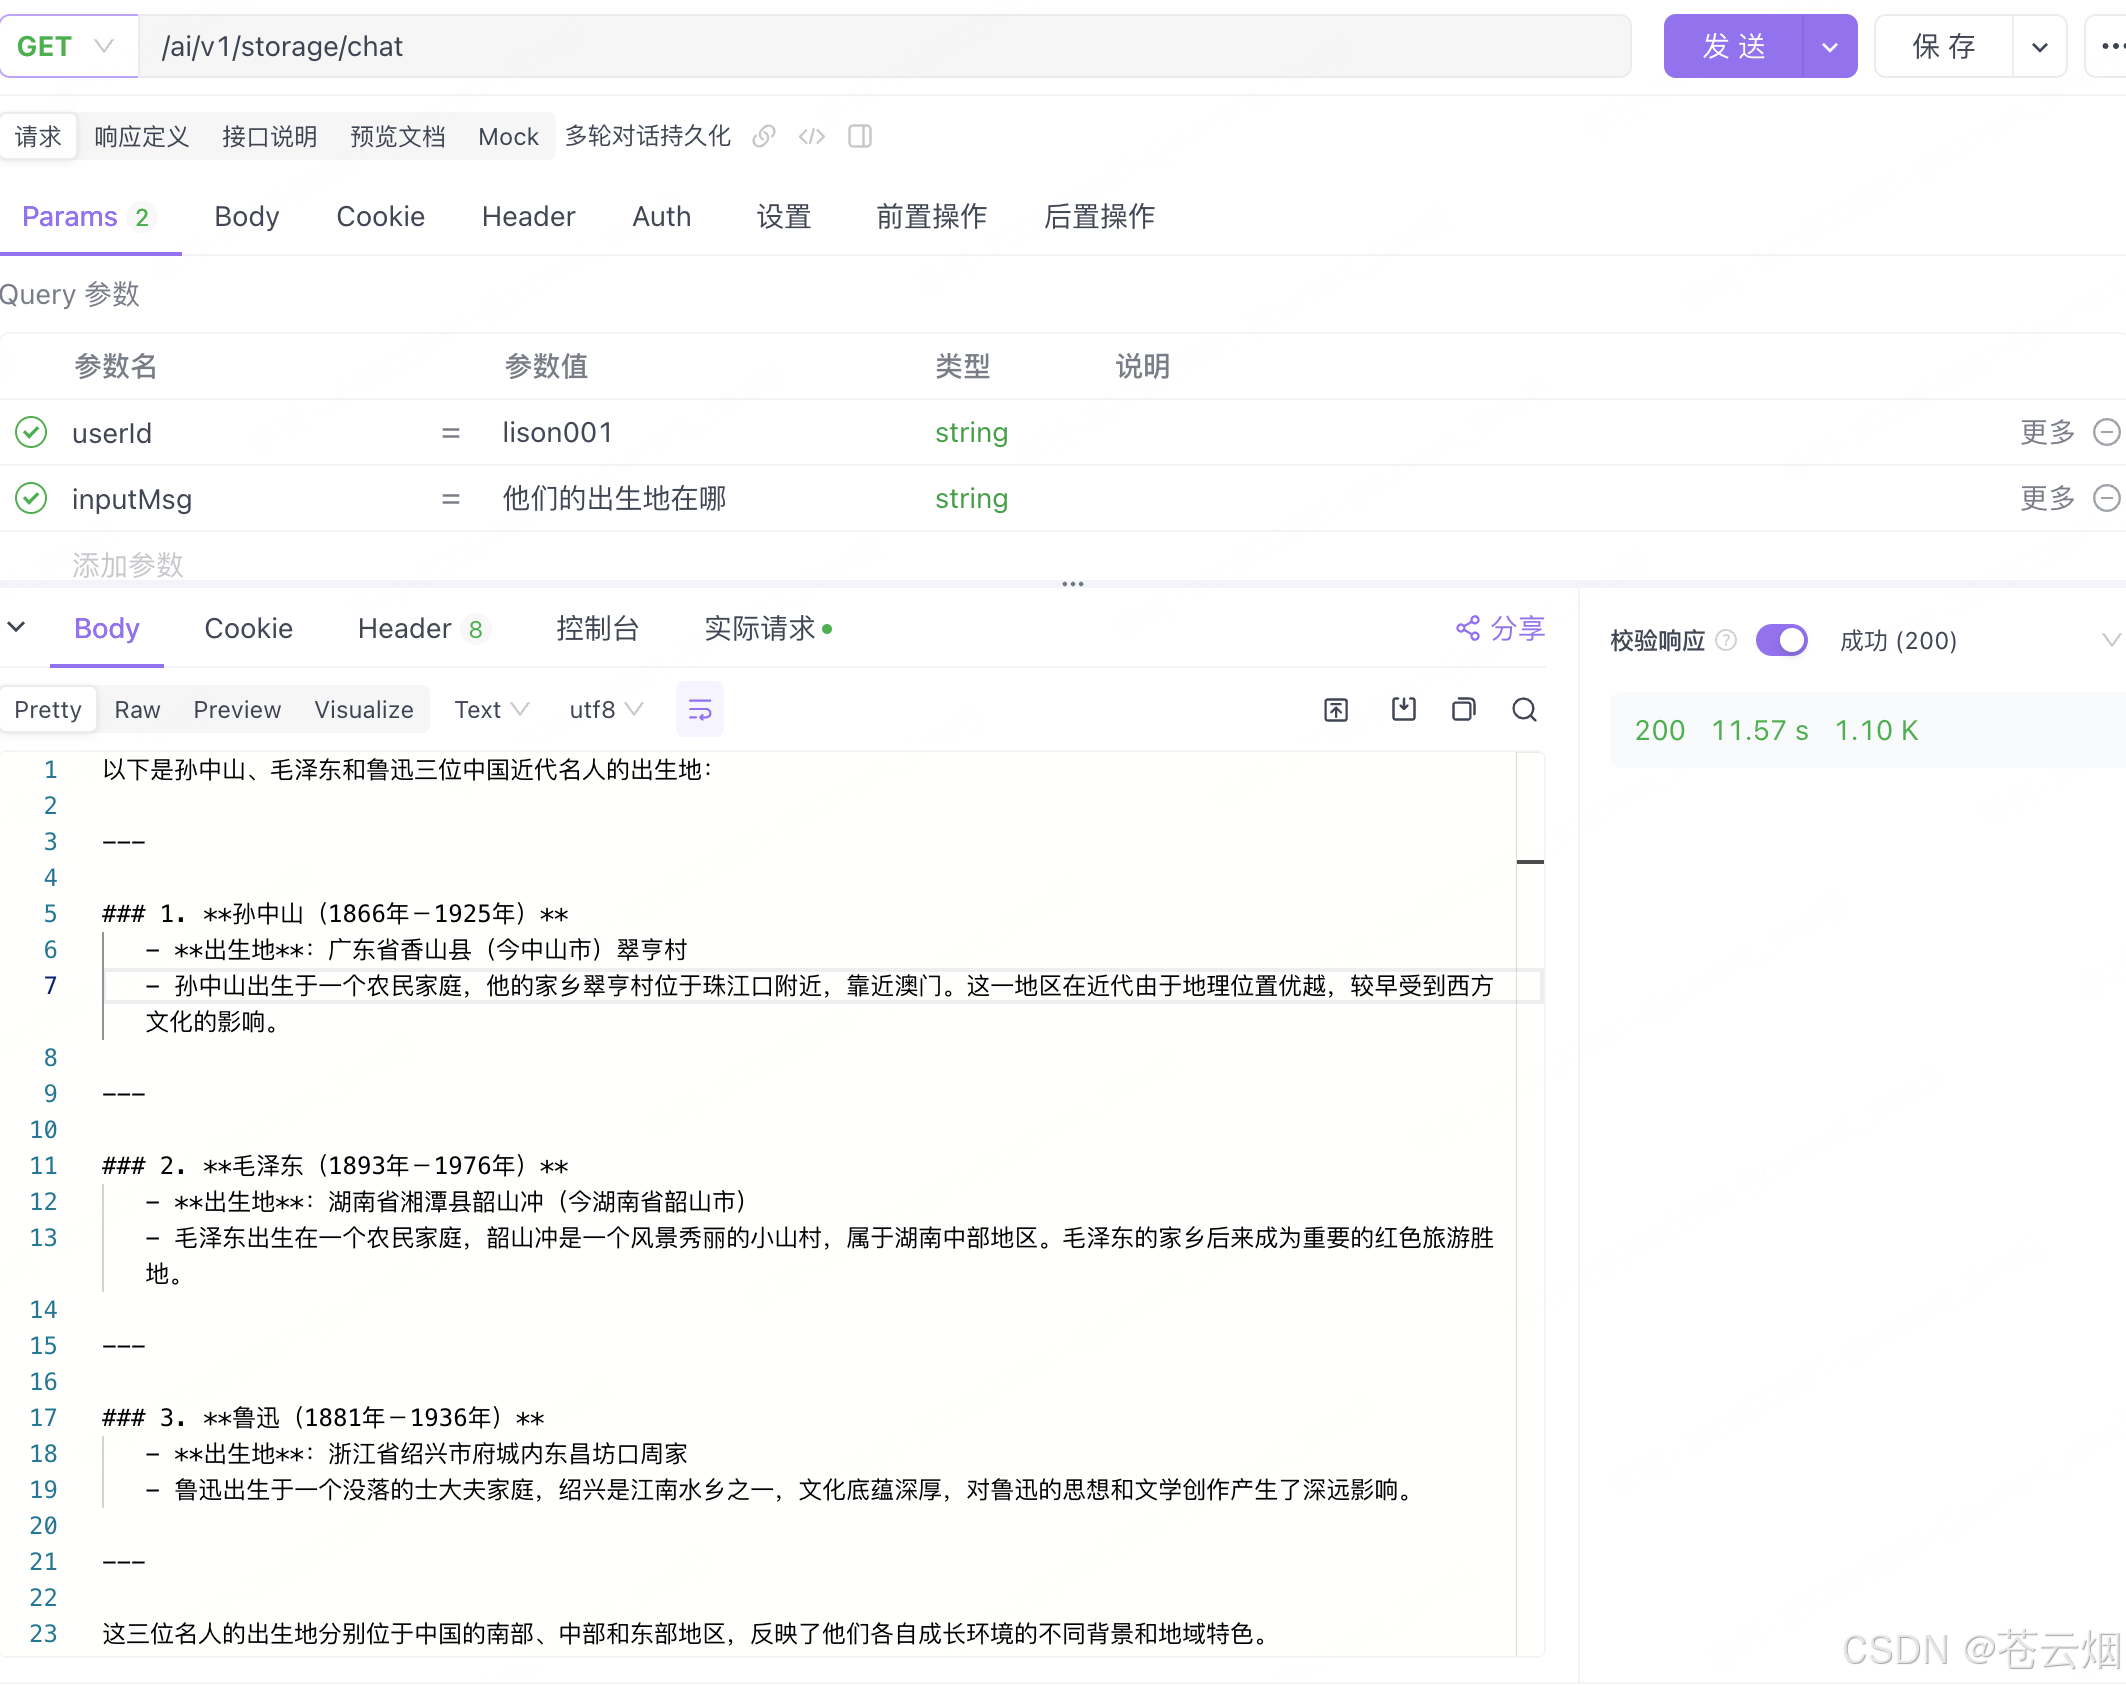This screenshot has height=1686, width=2126.
Task: Click the download response icon
Action: 1404,710
